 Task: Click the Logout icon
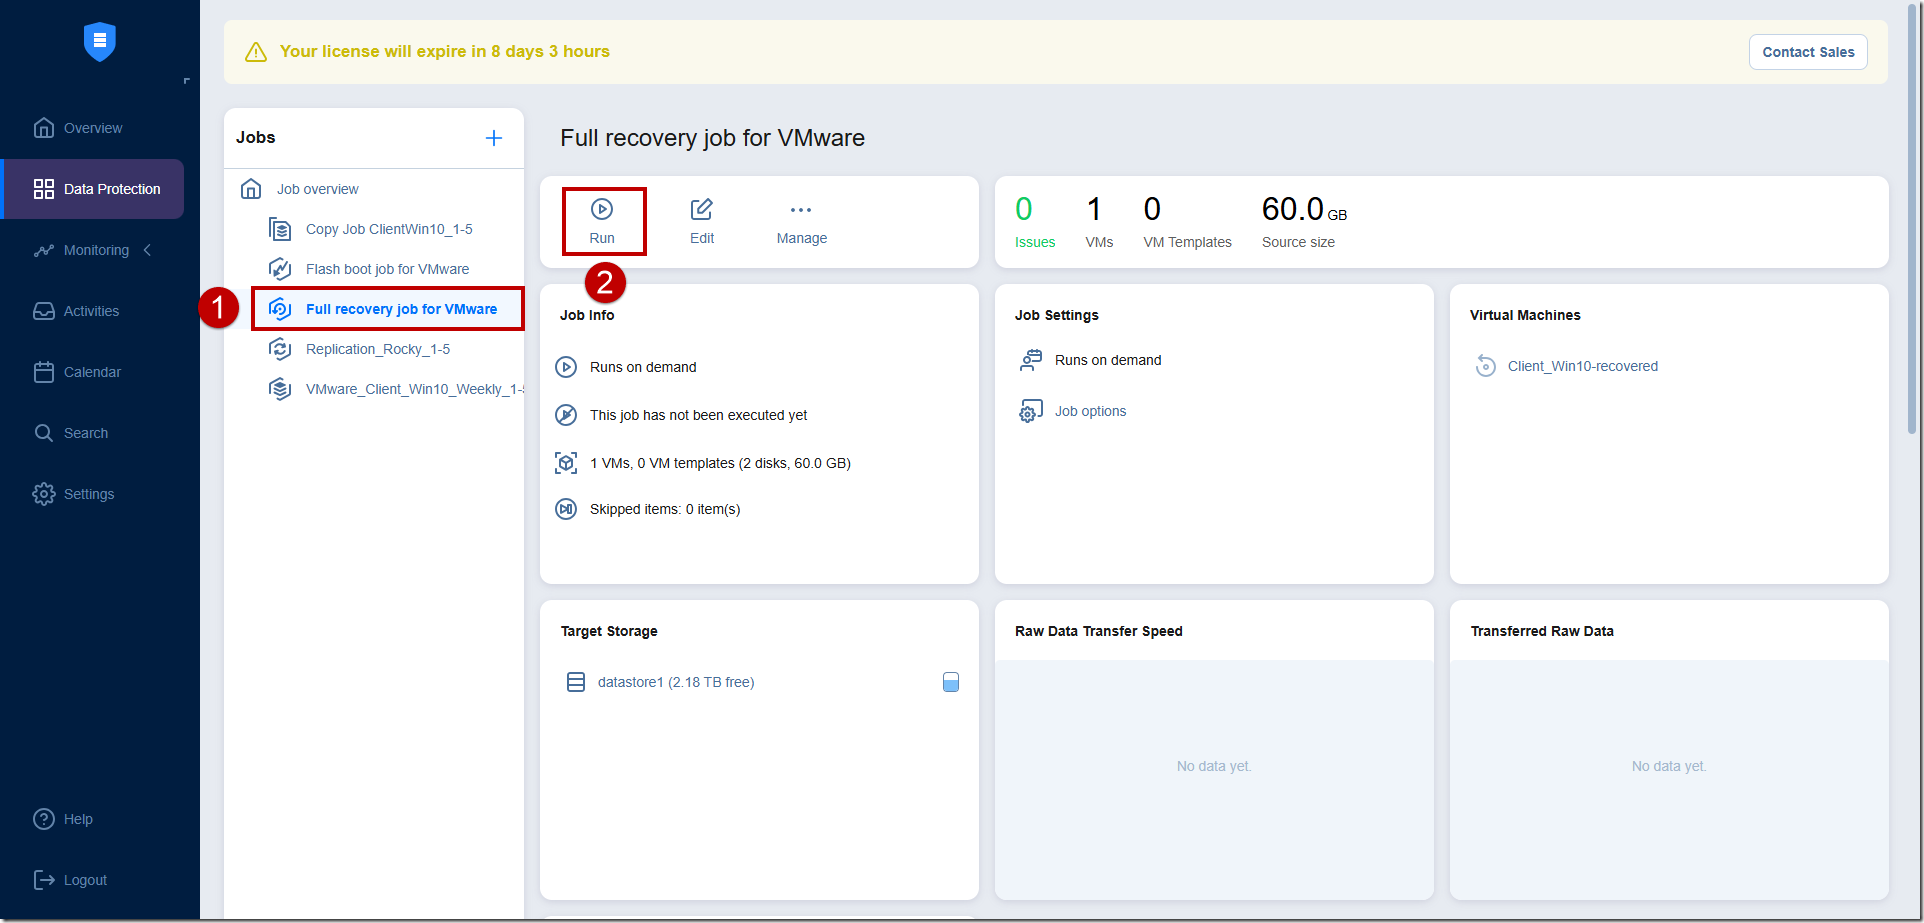point(44,880)
